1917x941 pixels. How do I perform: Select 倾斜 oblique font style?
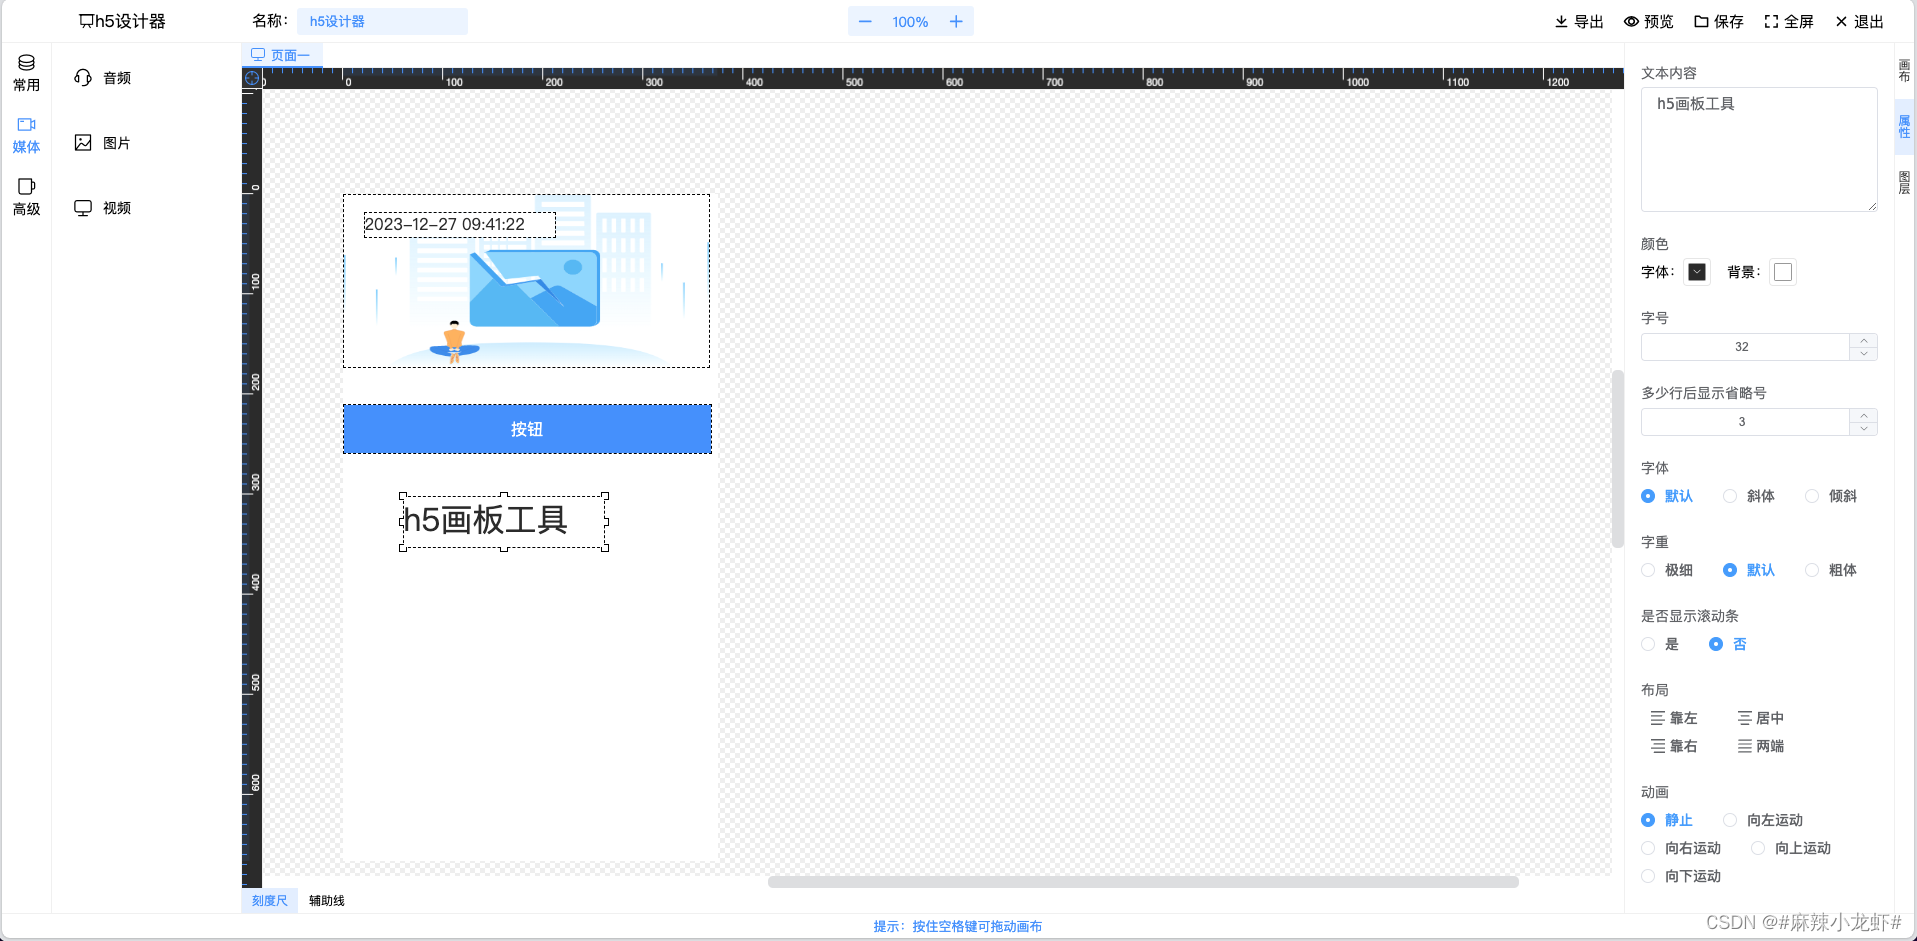coord(1831,496)
